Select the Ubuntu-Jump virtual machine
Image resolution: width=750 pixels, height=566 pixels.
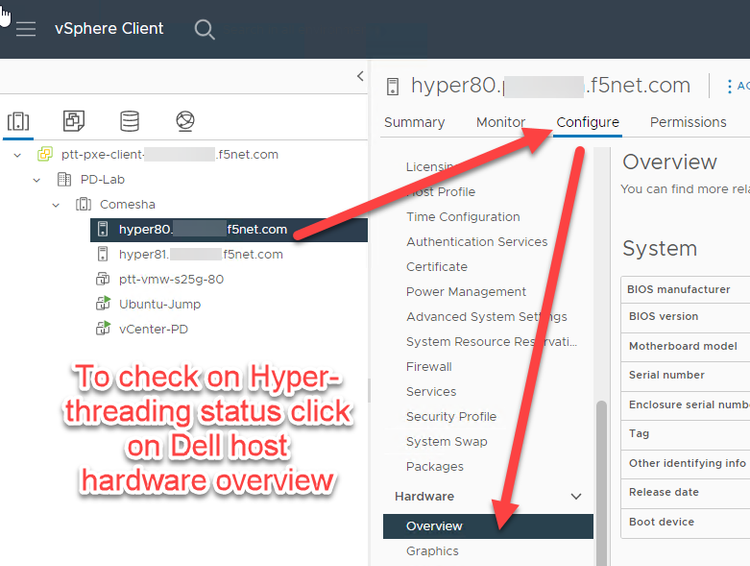[159, 304]
